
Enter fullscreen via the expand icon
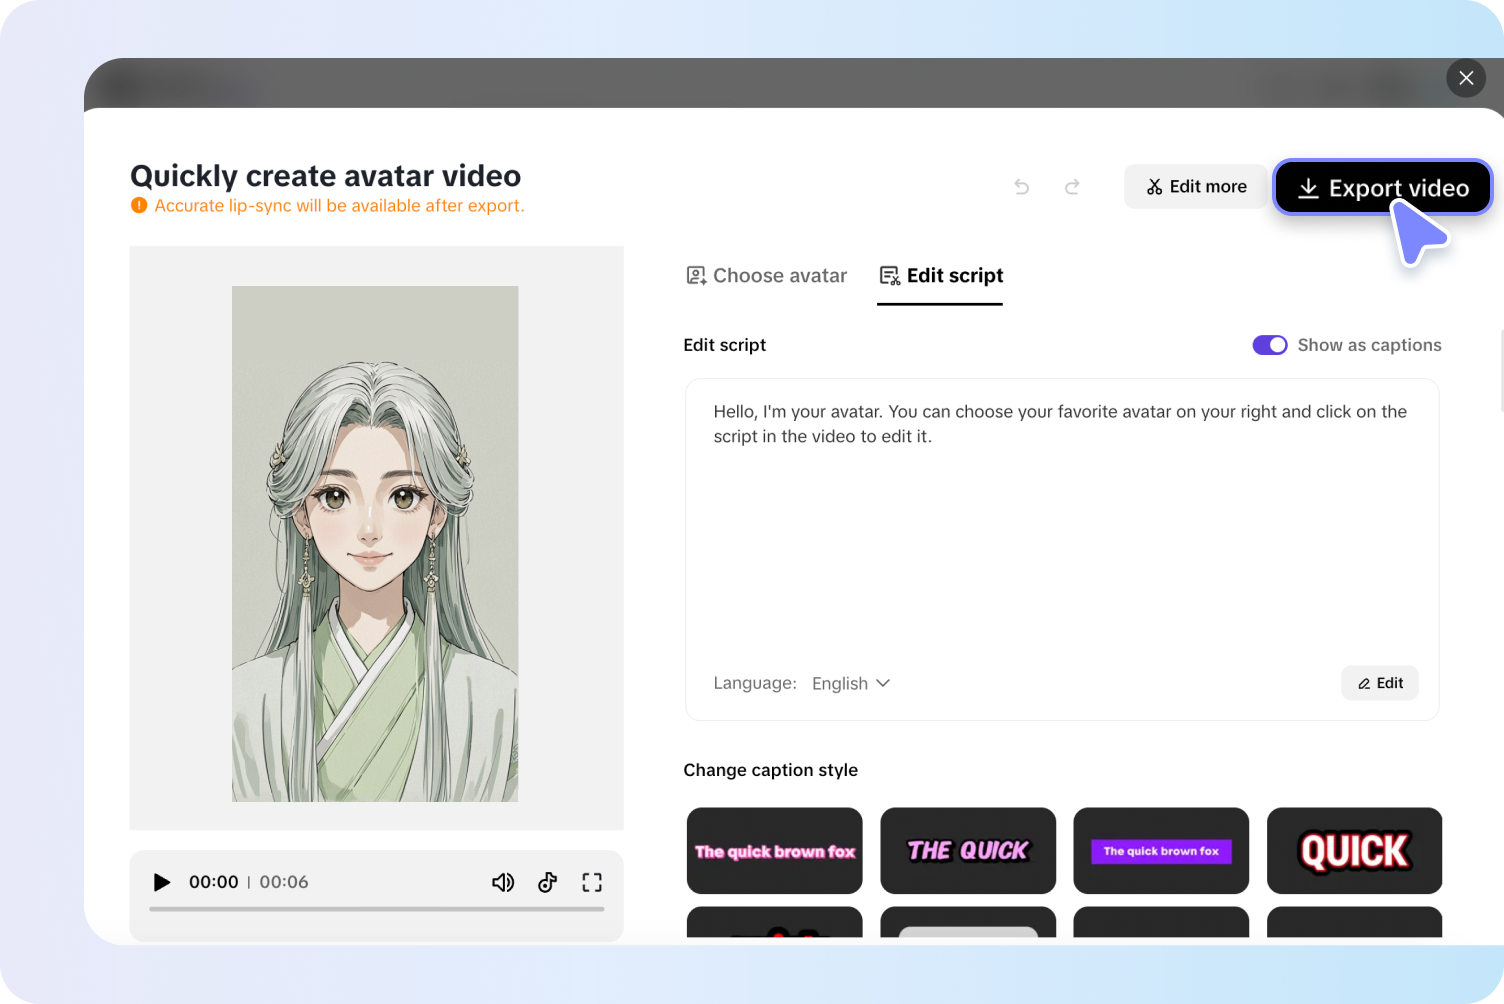tap(591, 882)
